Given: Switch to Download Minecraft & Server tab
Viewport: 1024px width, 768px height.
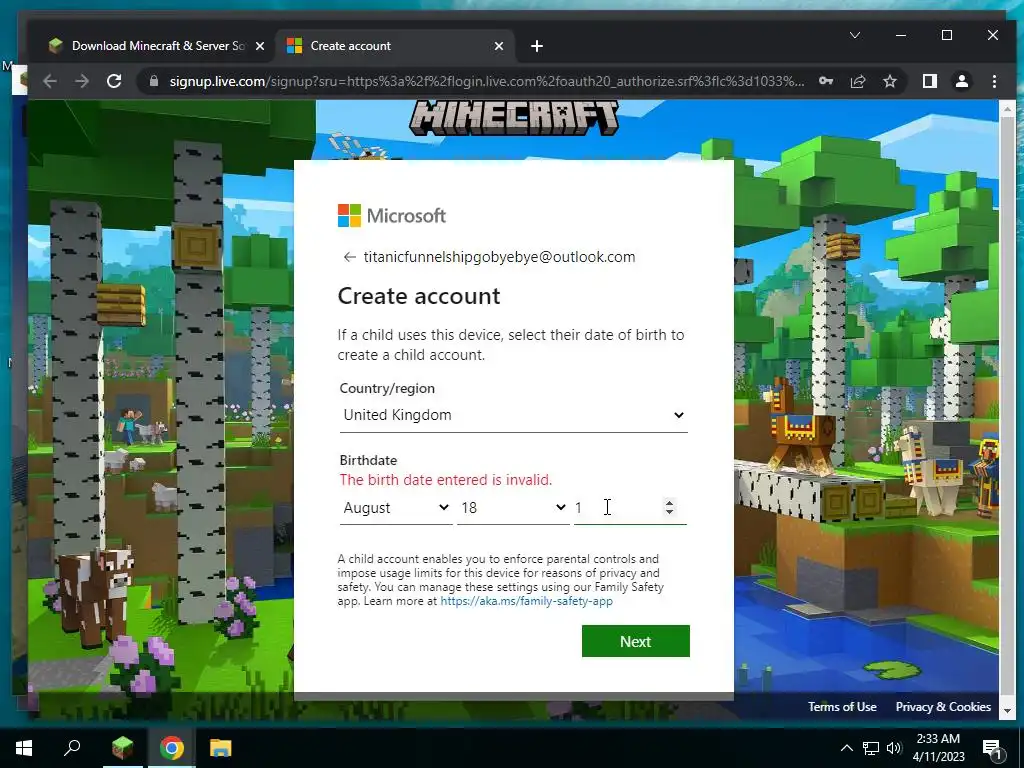Looking at the screenshot, I should [x=157, y=46].
